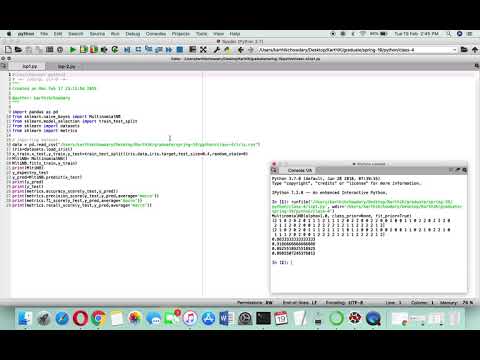Click the console tab browse icon
The width and height of the screenshot is (480, 360).
pos(274,170)
